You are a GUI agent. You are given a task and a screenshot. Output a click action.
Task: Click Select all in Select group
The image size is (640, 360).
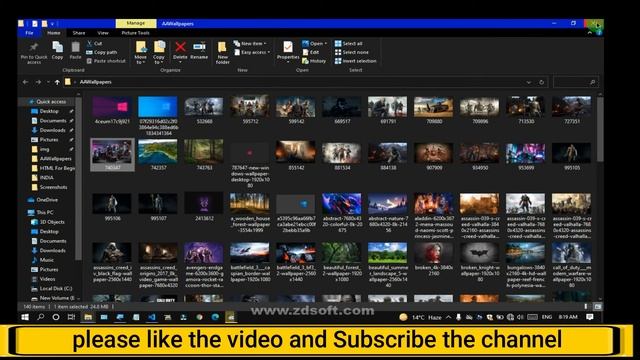click(x=349, y=43)
